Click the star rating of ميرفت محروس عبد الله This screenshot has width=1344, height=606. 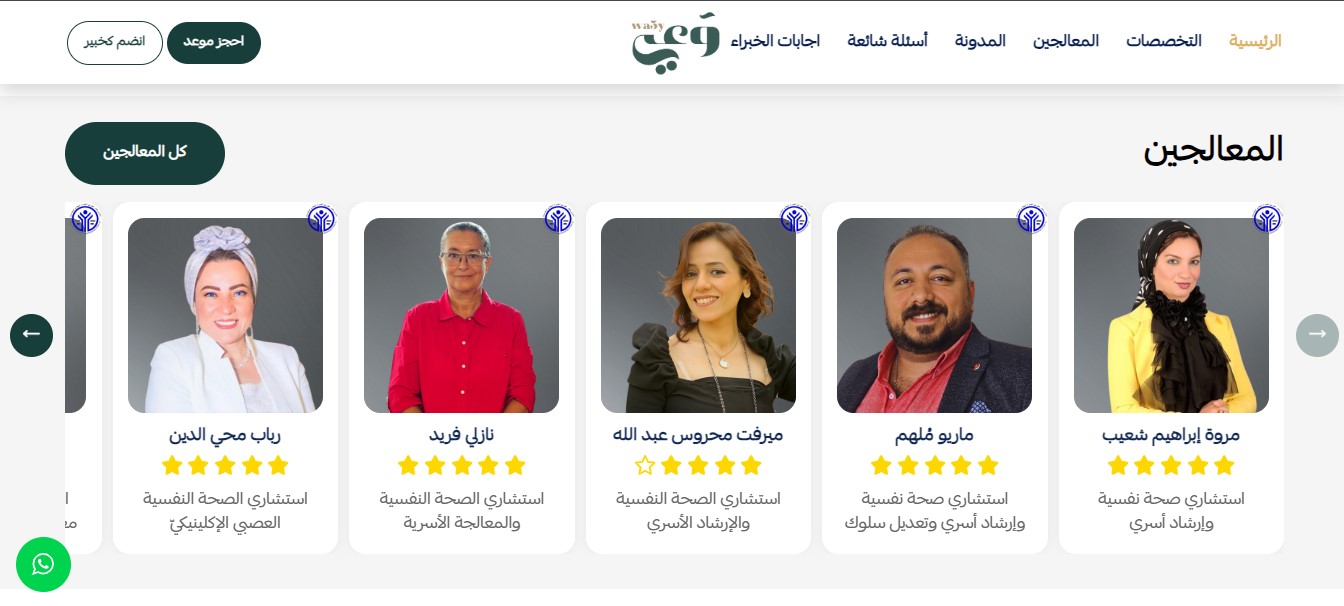(x=698, y=465)
